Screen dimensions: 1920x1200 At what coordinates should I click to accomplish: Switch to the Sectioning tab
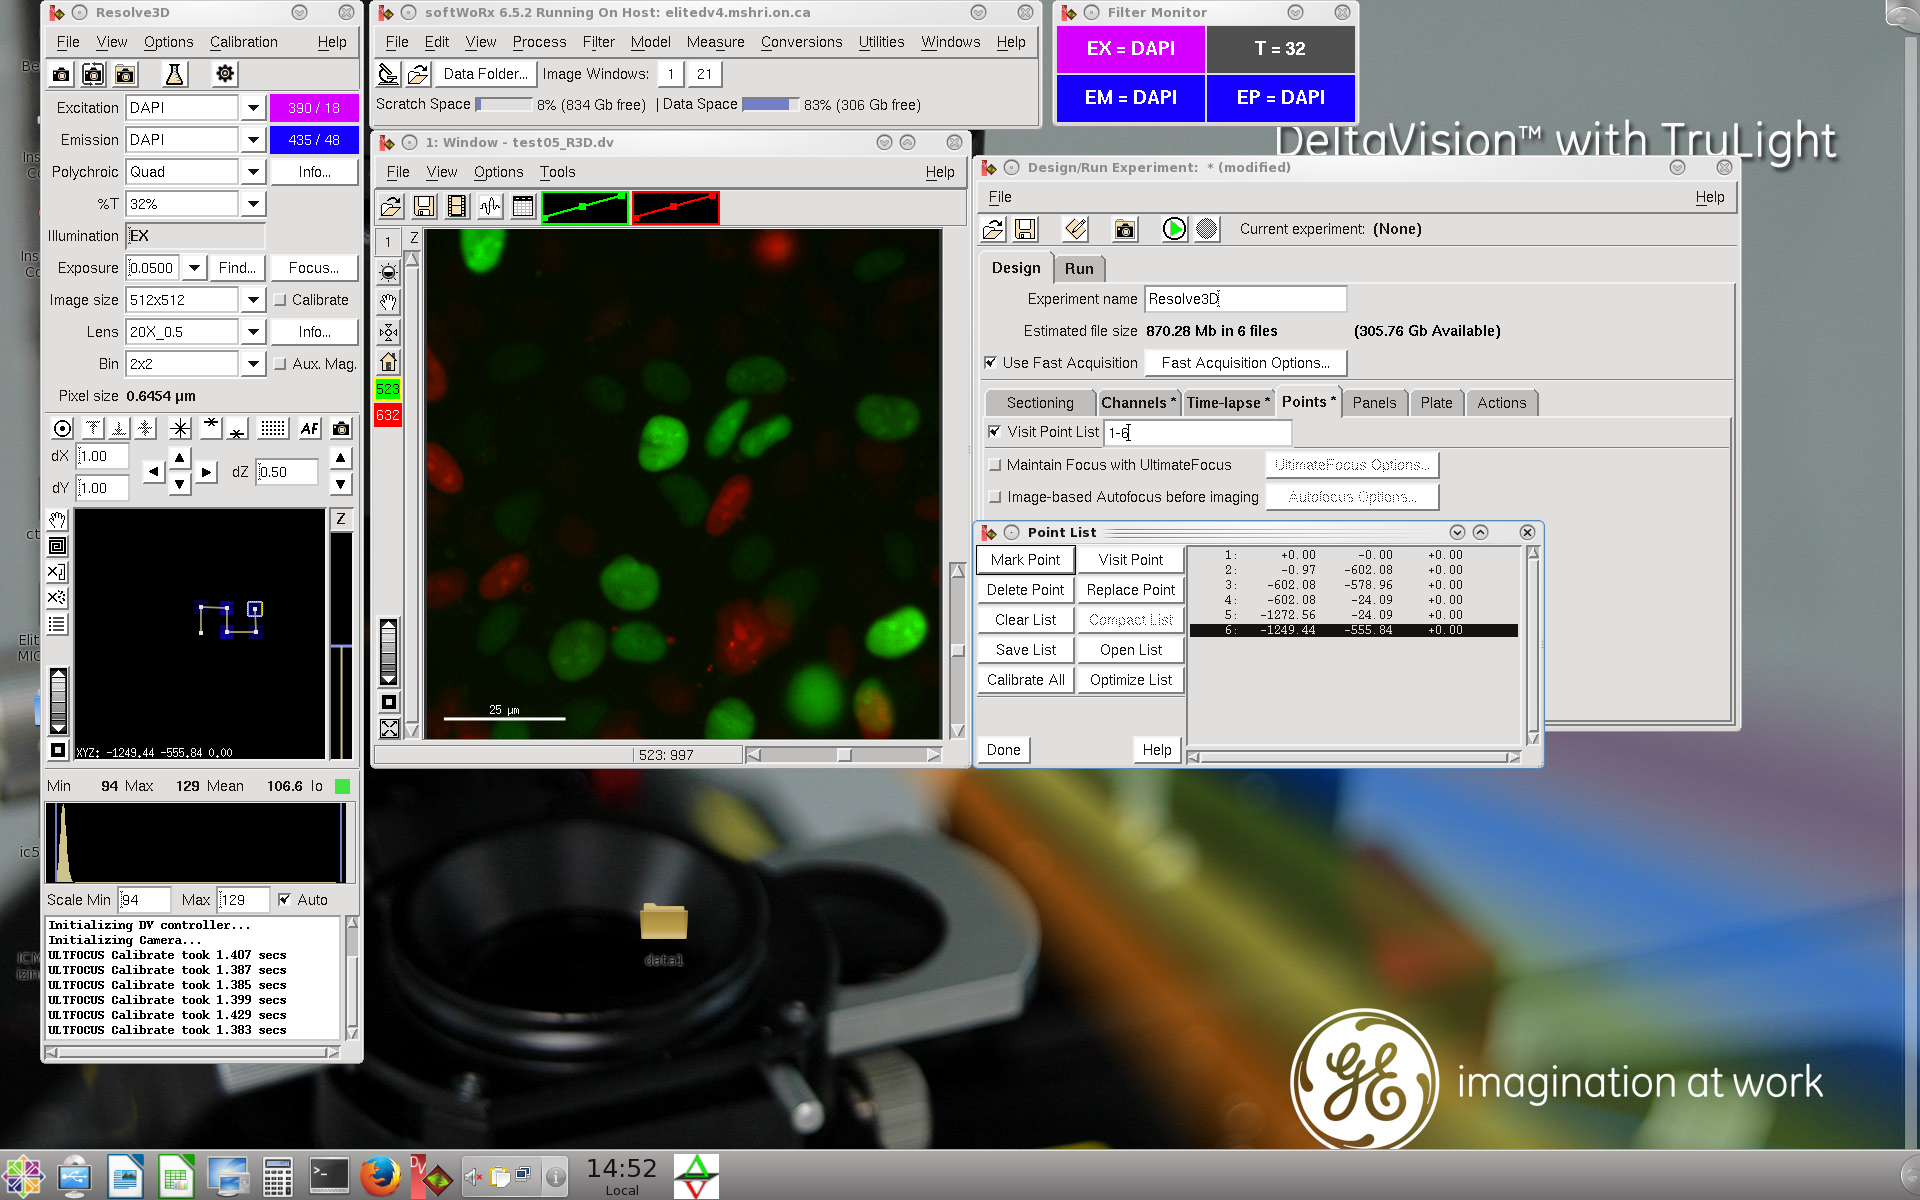(1040, 403)
